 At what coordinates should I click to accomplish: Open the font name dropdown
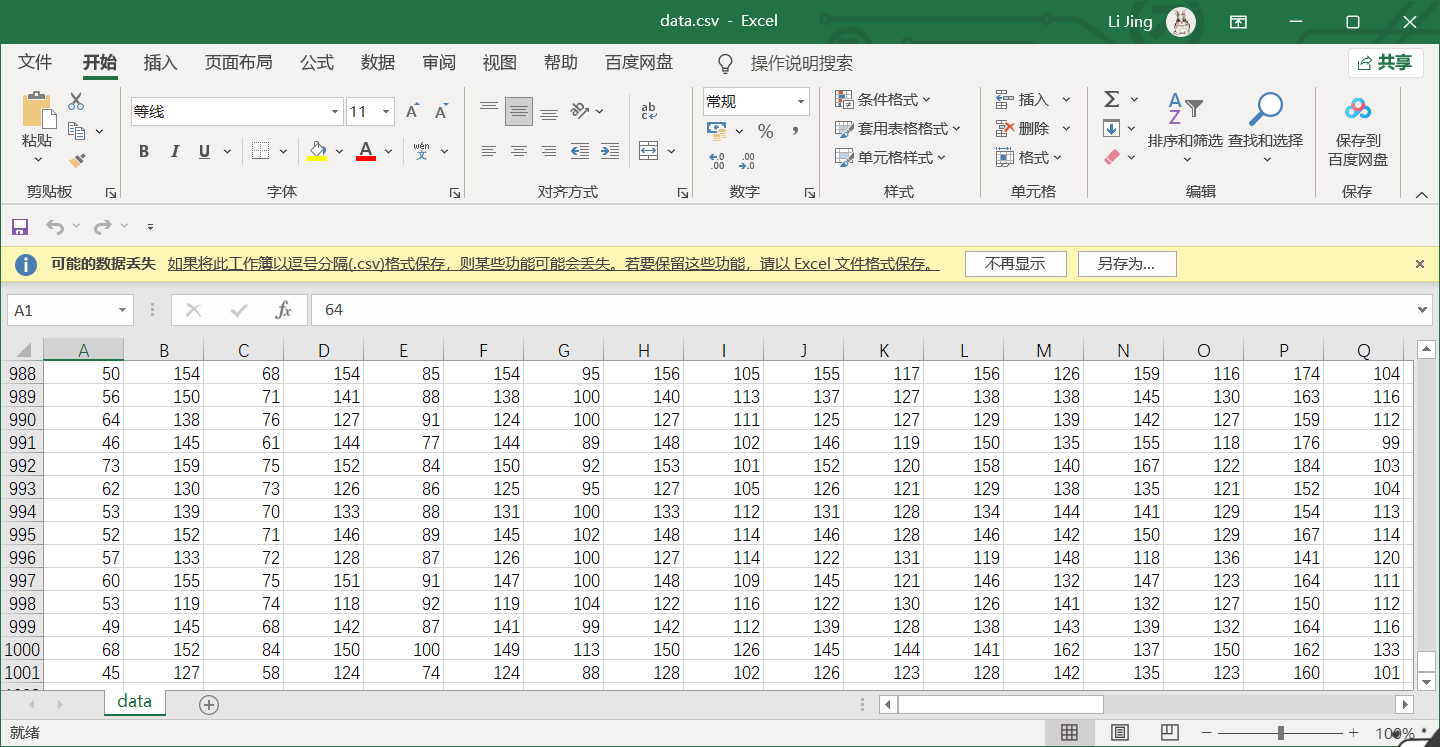335,112
